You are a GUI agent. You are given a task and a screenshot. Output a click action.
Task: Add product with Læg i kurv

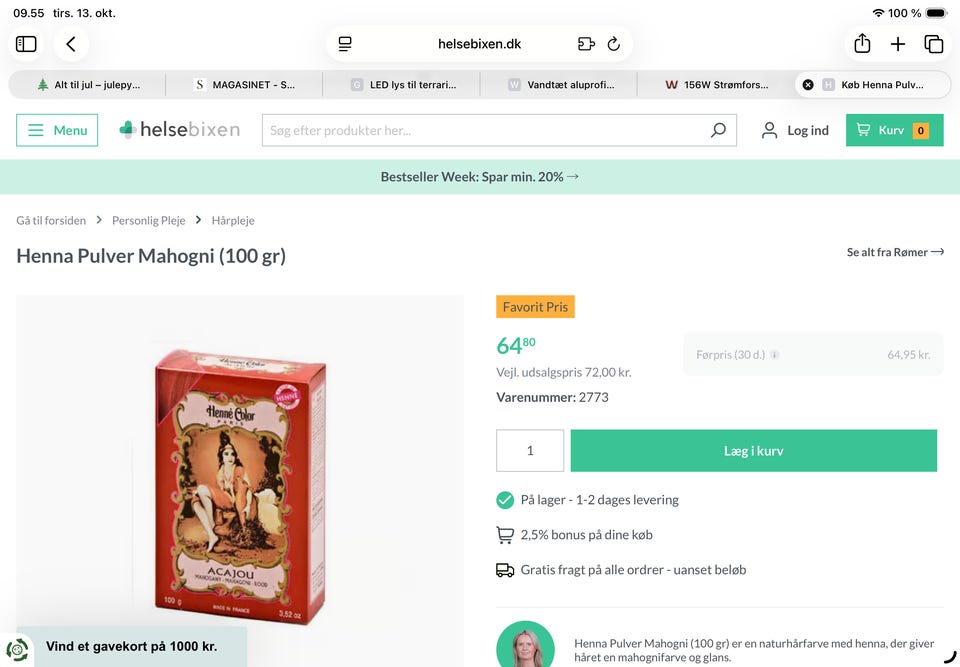click(754, 451)
